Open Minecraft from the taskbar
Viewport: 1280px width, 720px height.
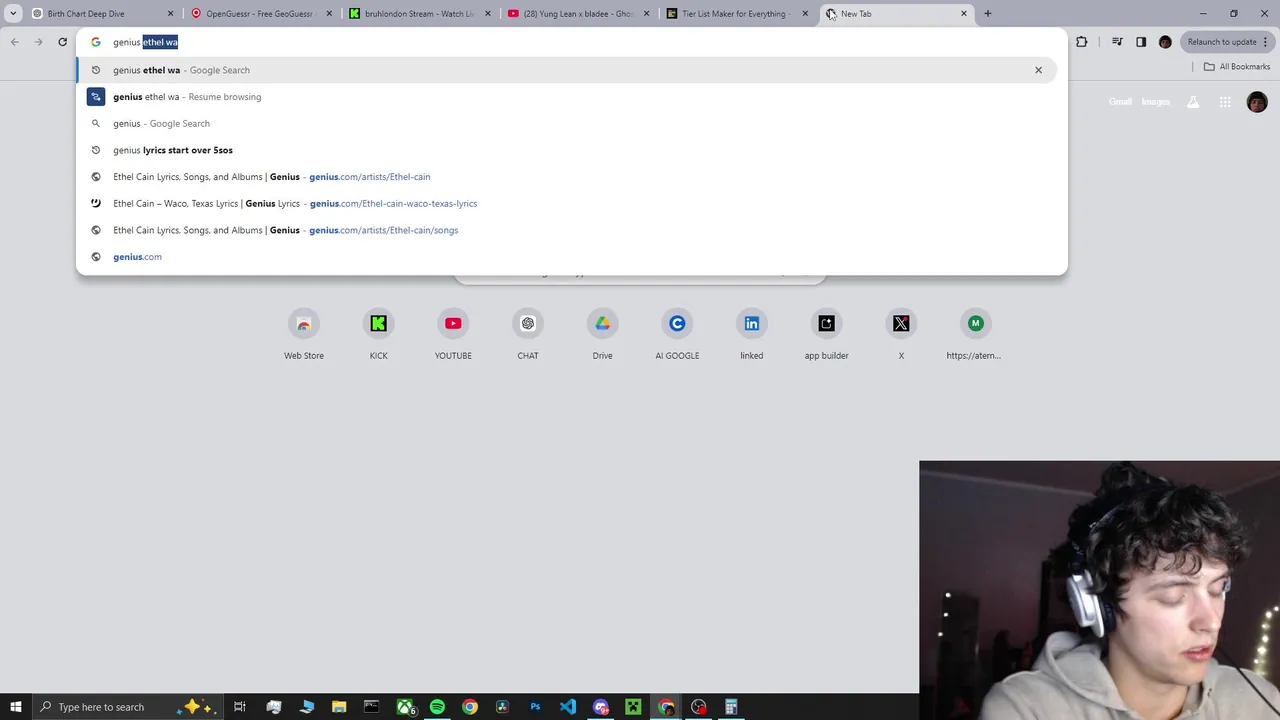point(633,707)
